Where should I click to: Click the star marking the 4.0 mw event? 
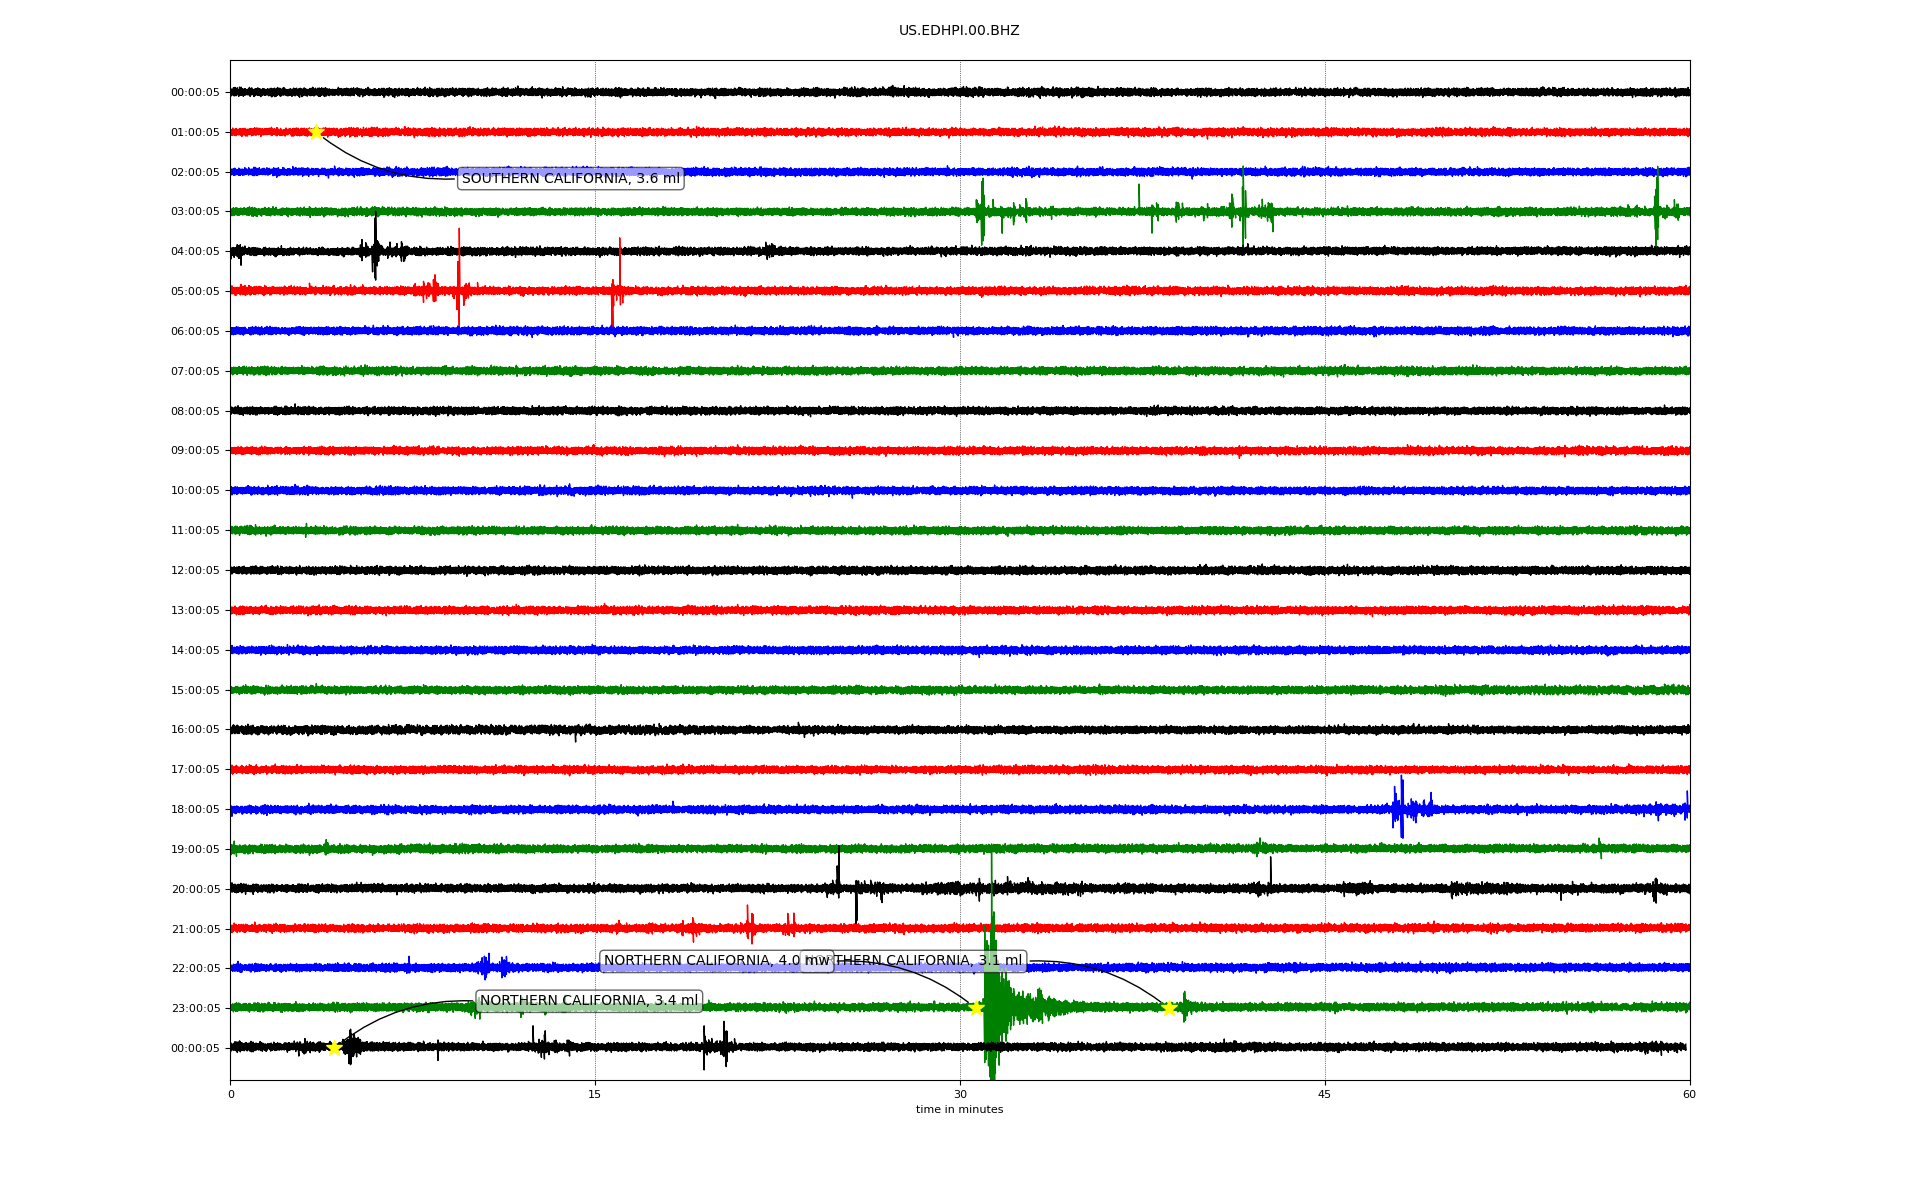coord(976,1008)
